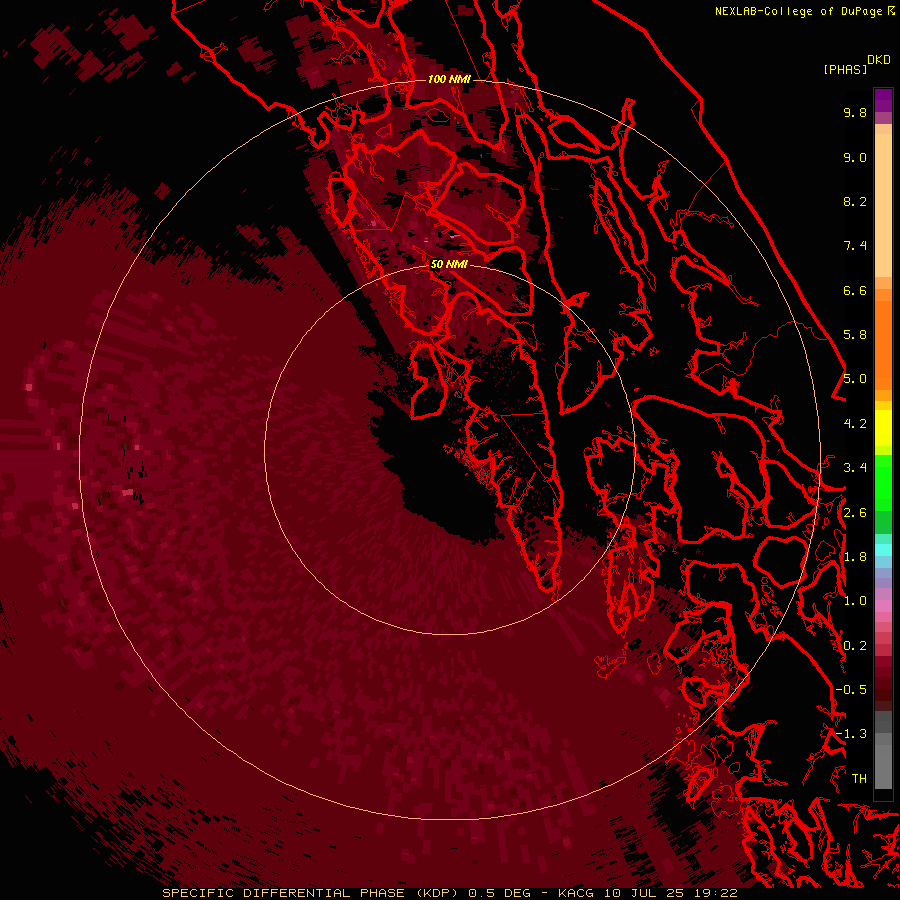Click the [PHAS] legend unit label
Viewport: 900px width, 900px height.
point(845,69)
